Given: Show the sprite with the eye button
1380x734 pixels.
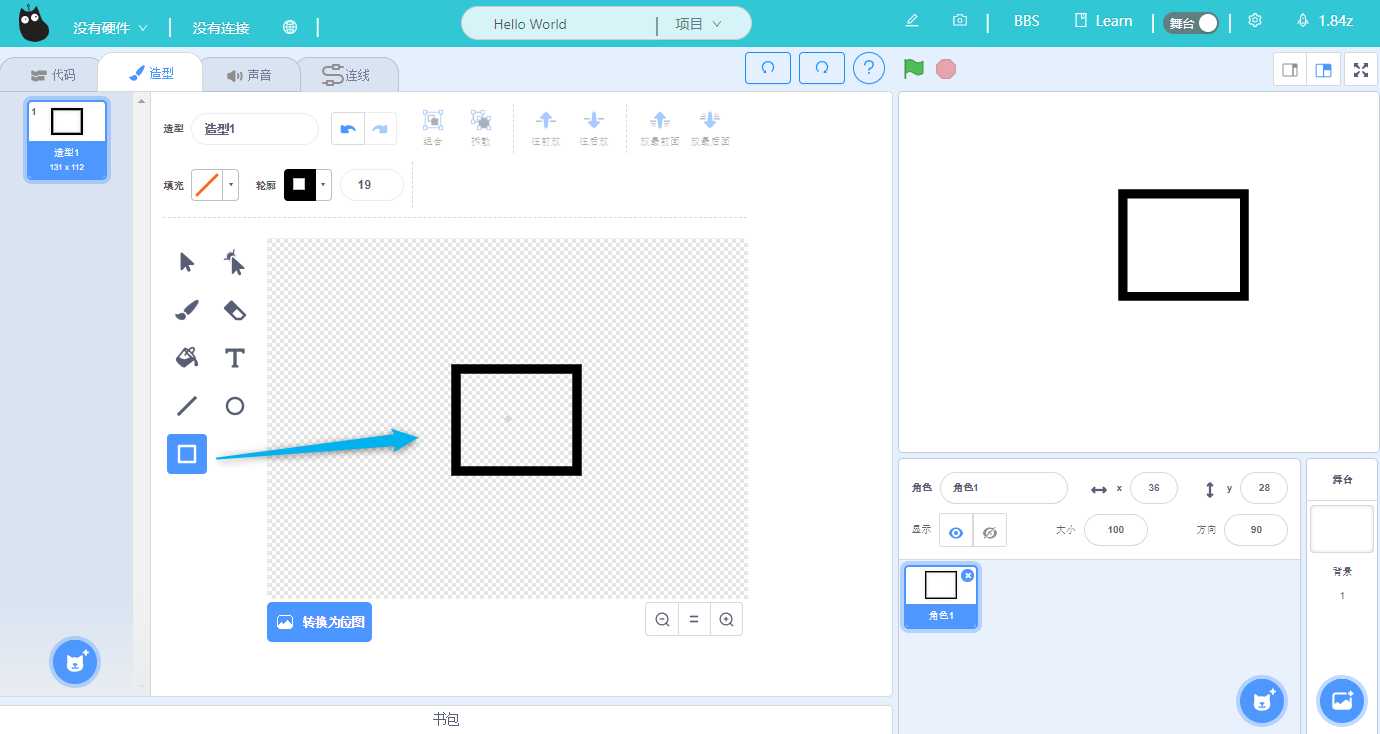Looking at the screenshot, I should click(x=956, y=533).
